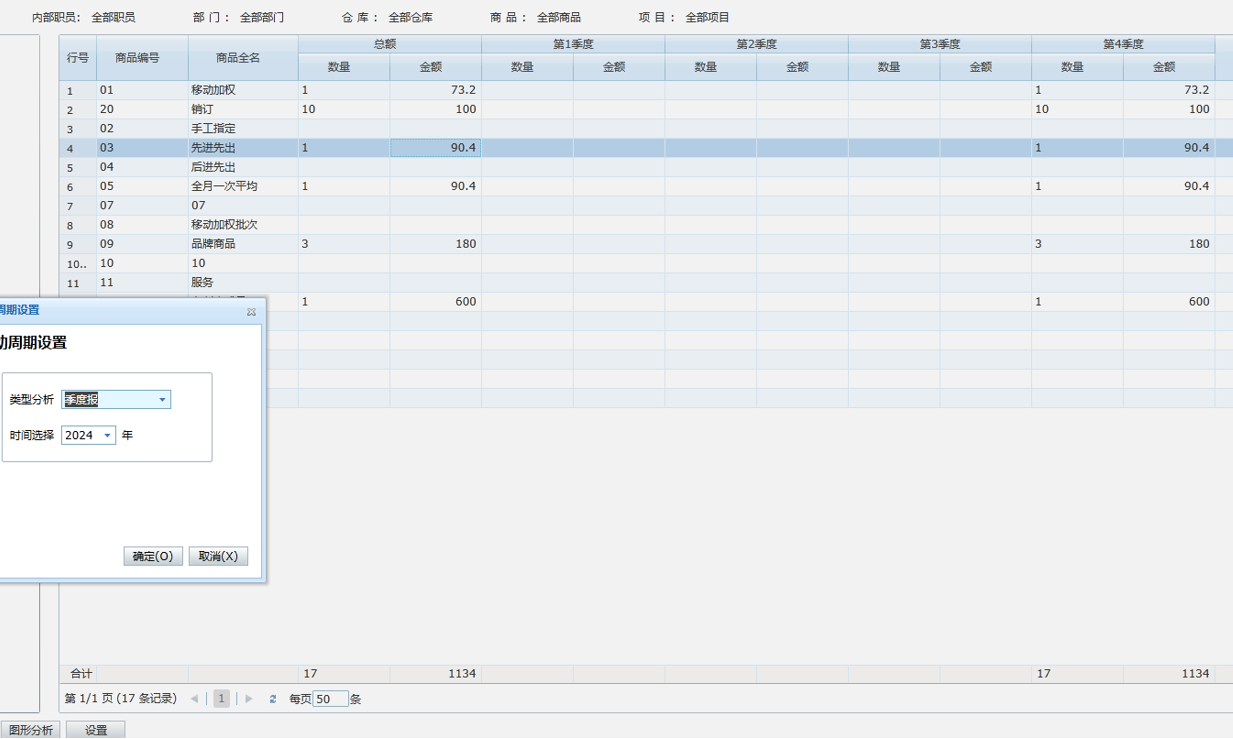
Task: Close the 周期设置 dialog with X icon
Action: pos(251,312)
